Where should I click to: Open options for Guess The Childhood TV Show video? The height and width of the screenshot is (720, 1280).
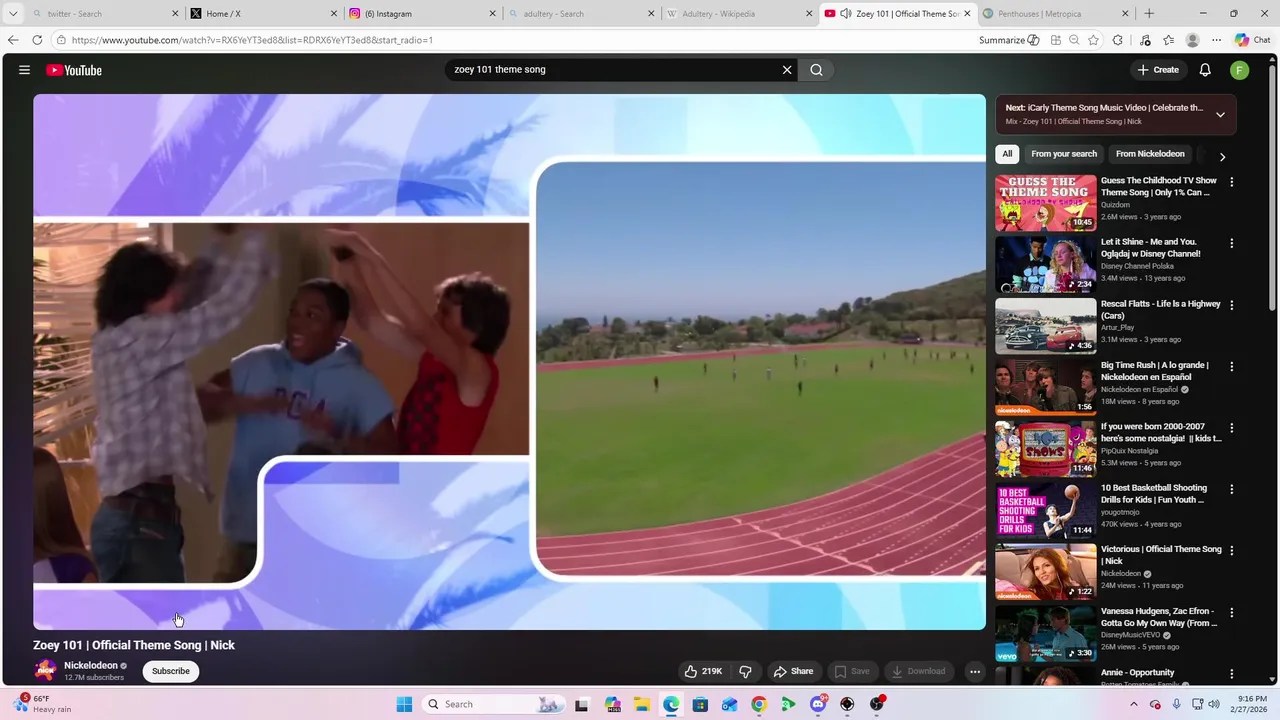[1232, 182]
